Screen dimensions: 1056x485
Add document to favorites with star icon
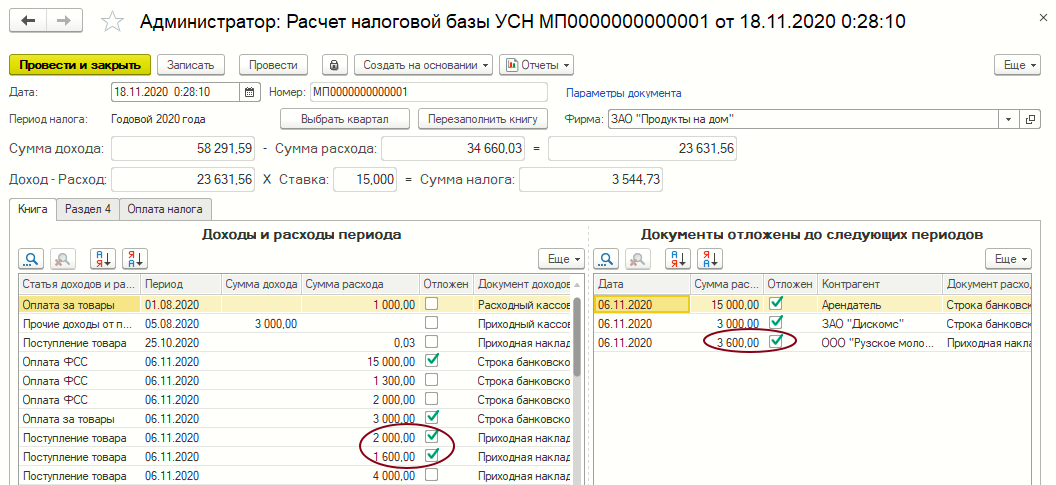click(113, 22)
